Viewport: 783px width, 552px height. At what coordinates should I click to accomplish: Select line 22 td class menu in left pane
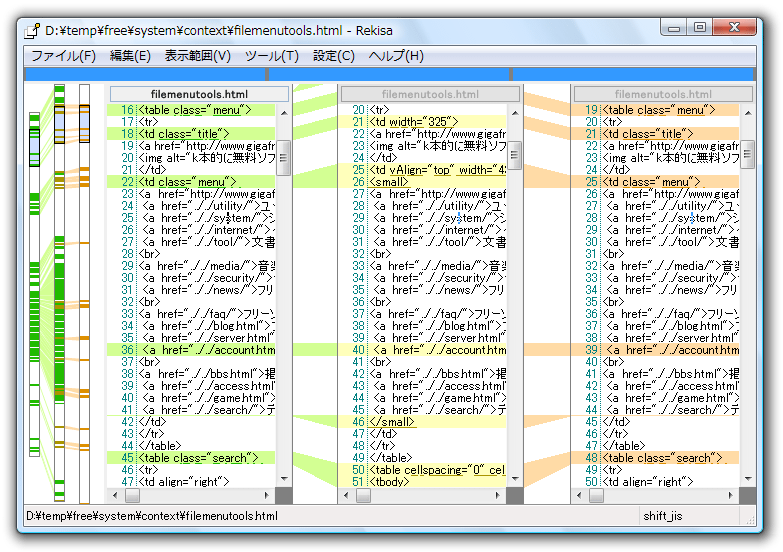click(x=191, y=182)
